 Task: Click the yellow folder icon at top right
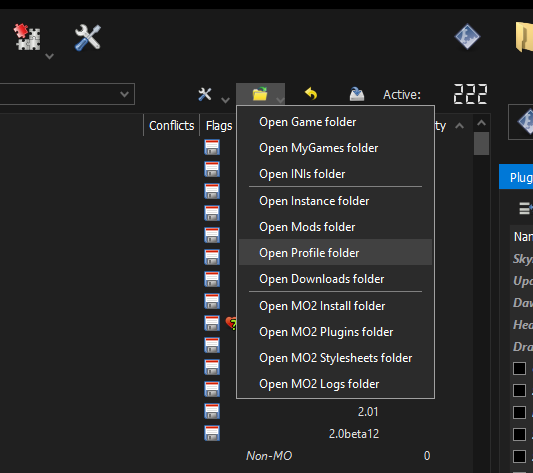click(x=524, y=37)
